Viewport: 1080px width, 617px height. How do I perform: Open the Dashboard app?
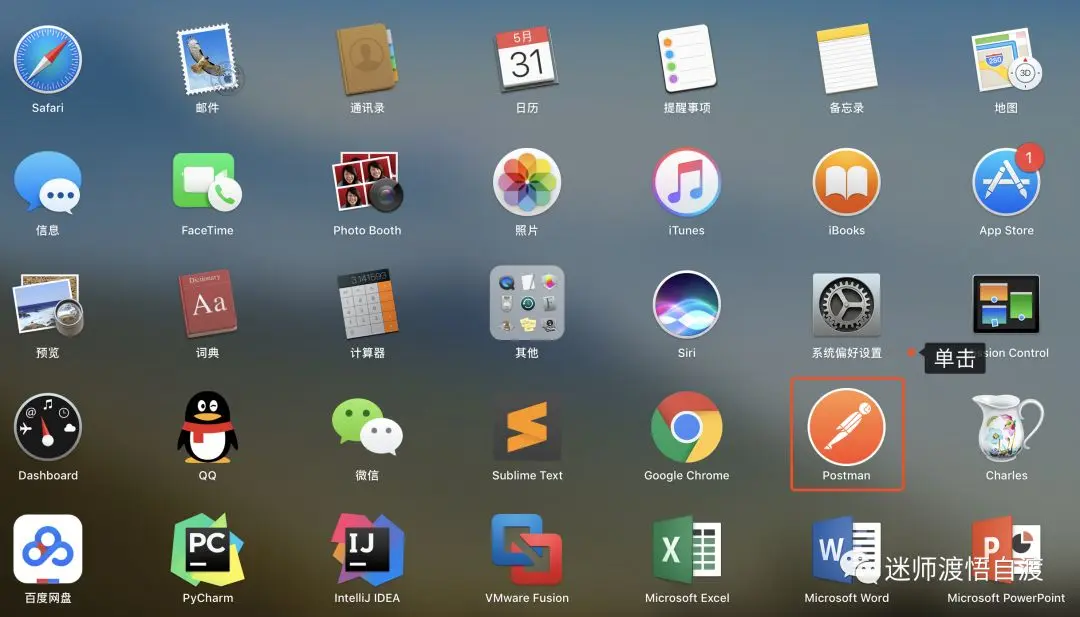pos(48,428)
